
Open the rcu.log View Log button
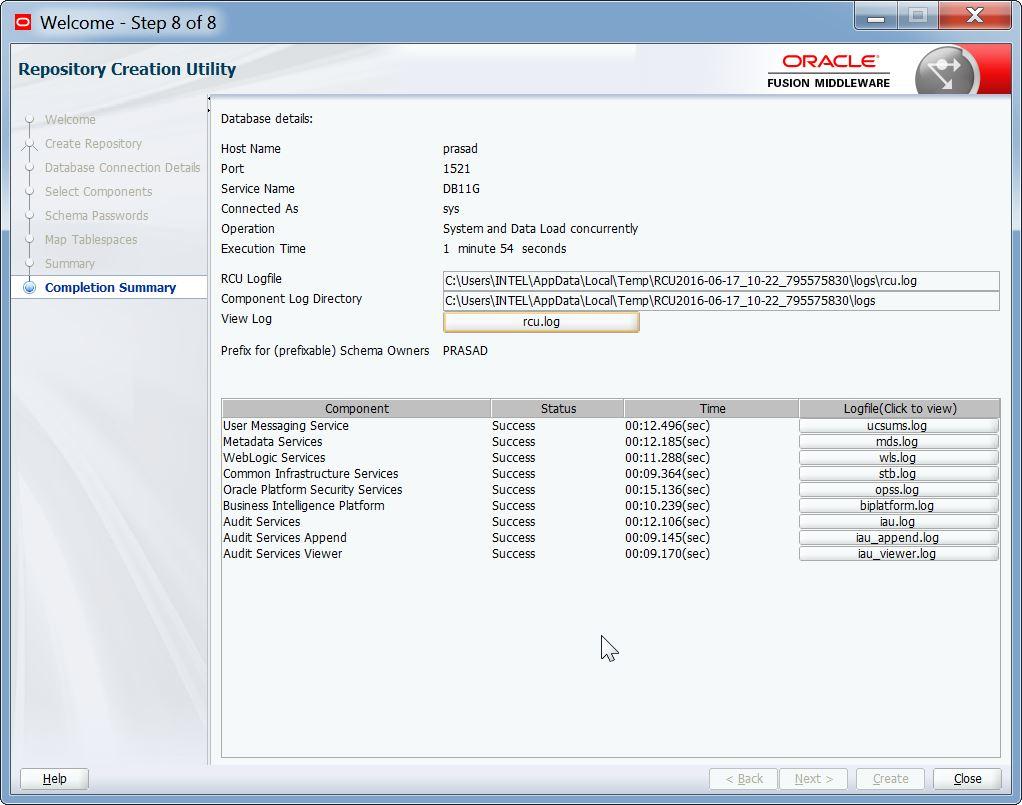(541, 322)
